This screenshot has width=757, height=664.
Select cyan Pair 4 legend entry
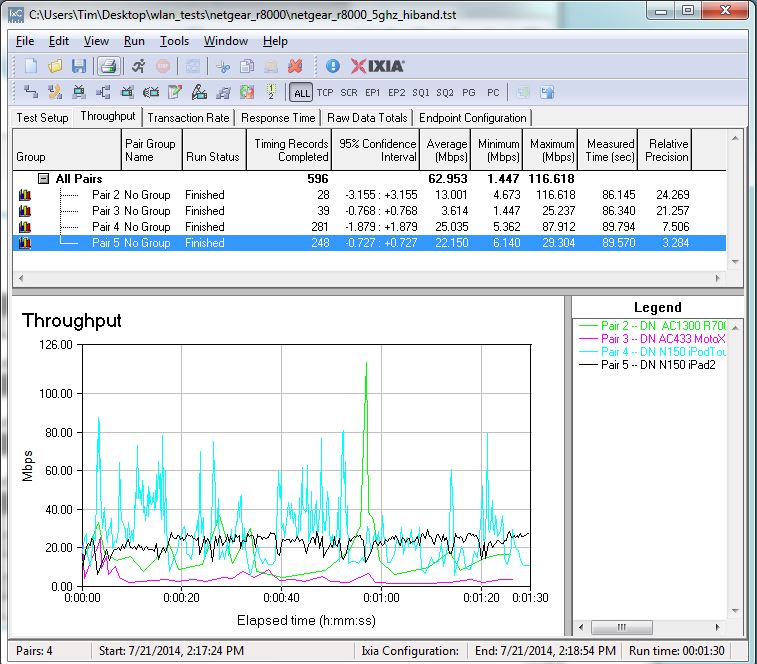(651, 352)
